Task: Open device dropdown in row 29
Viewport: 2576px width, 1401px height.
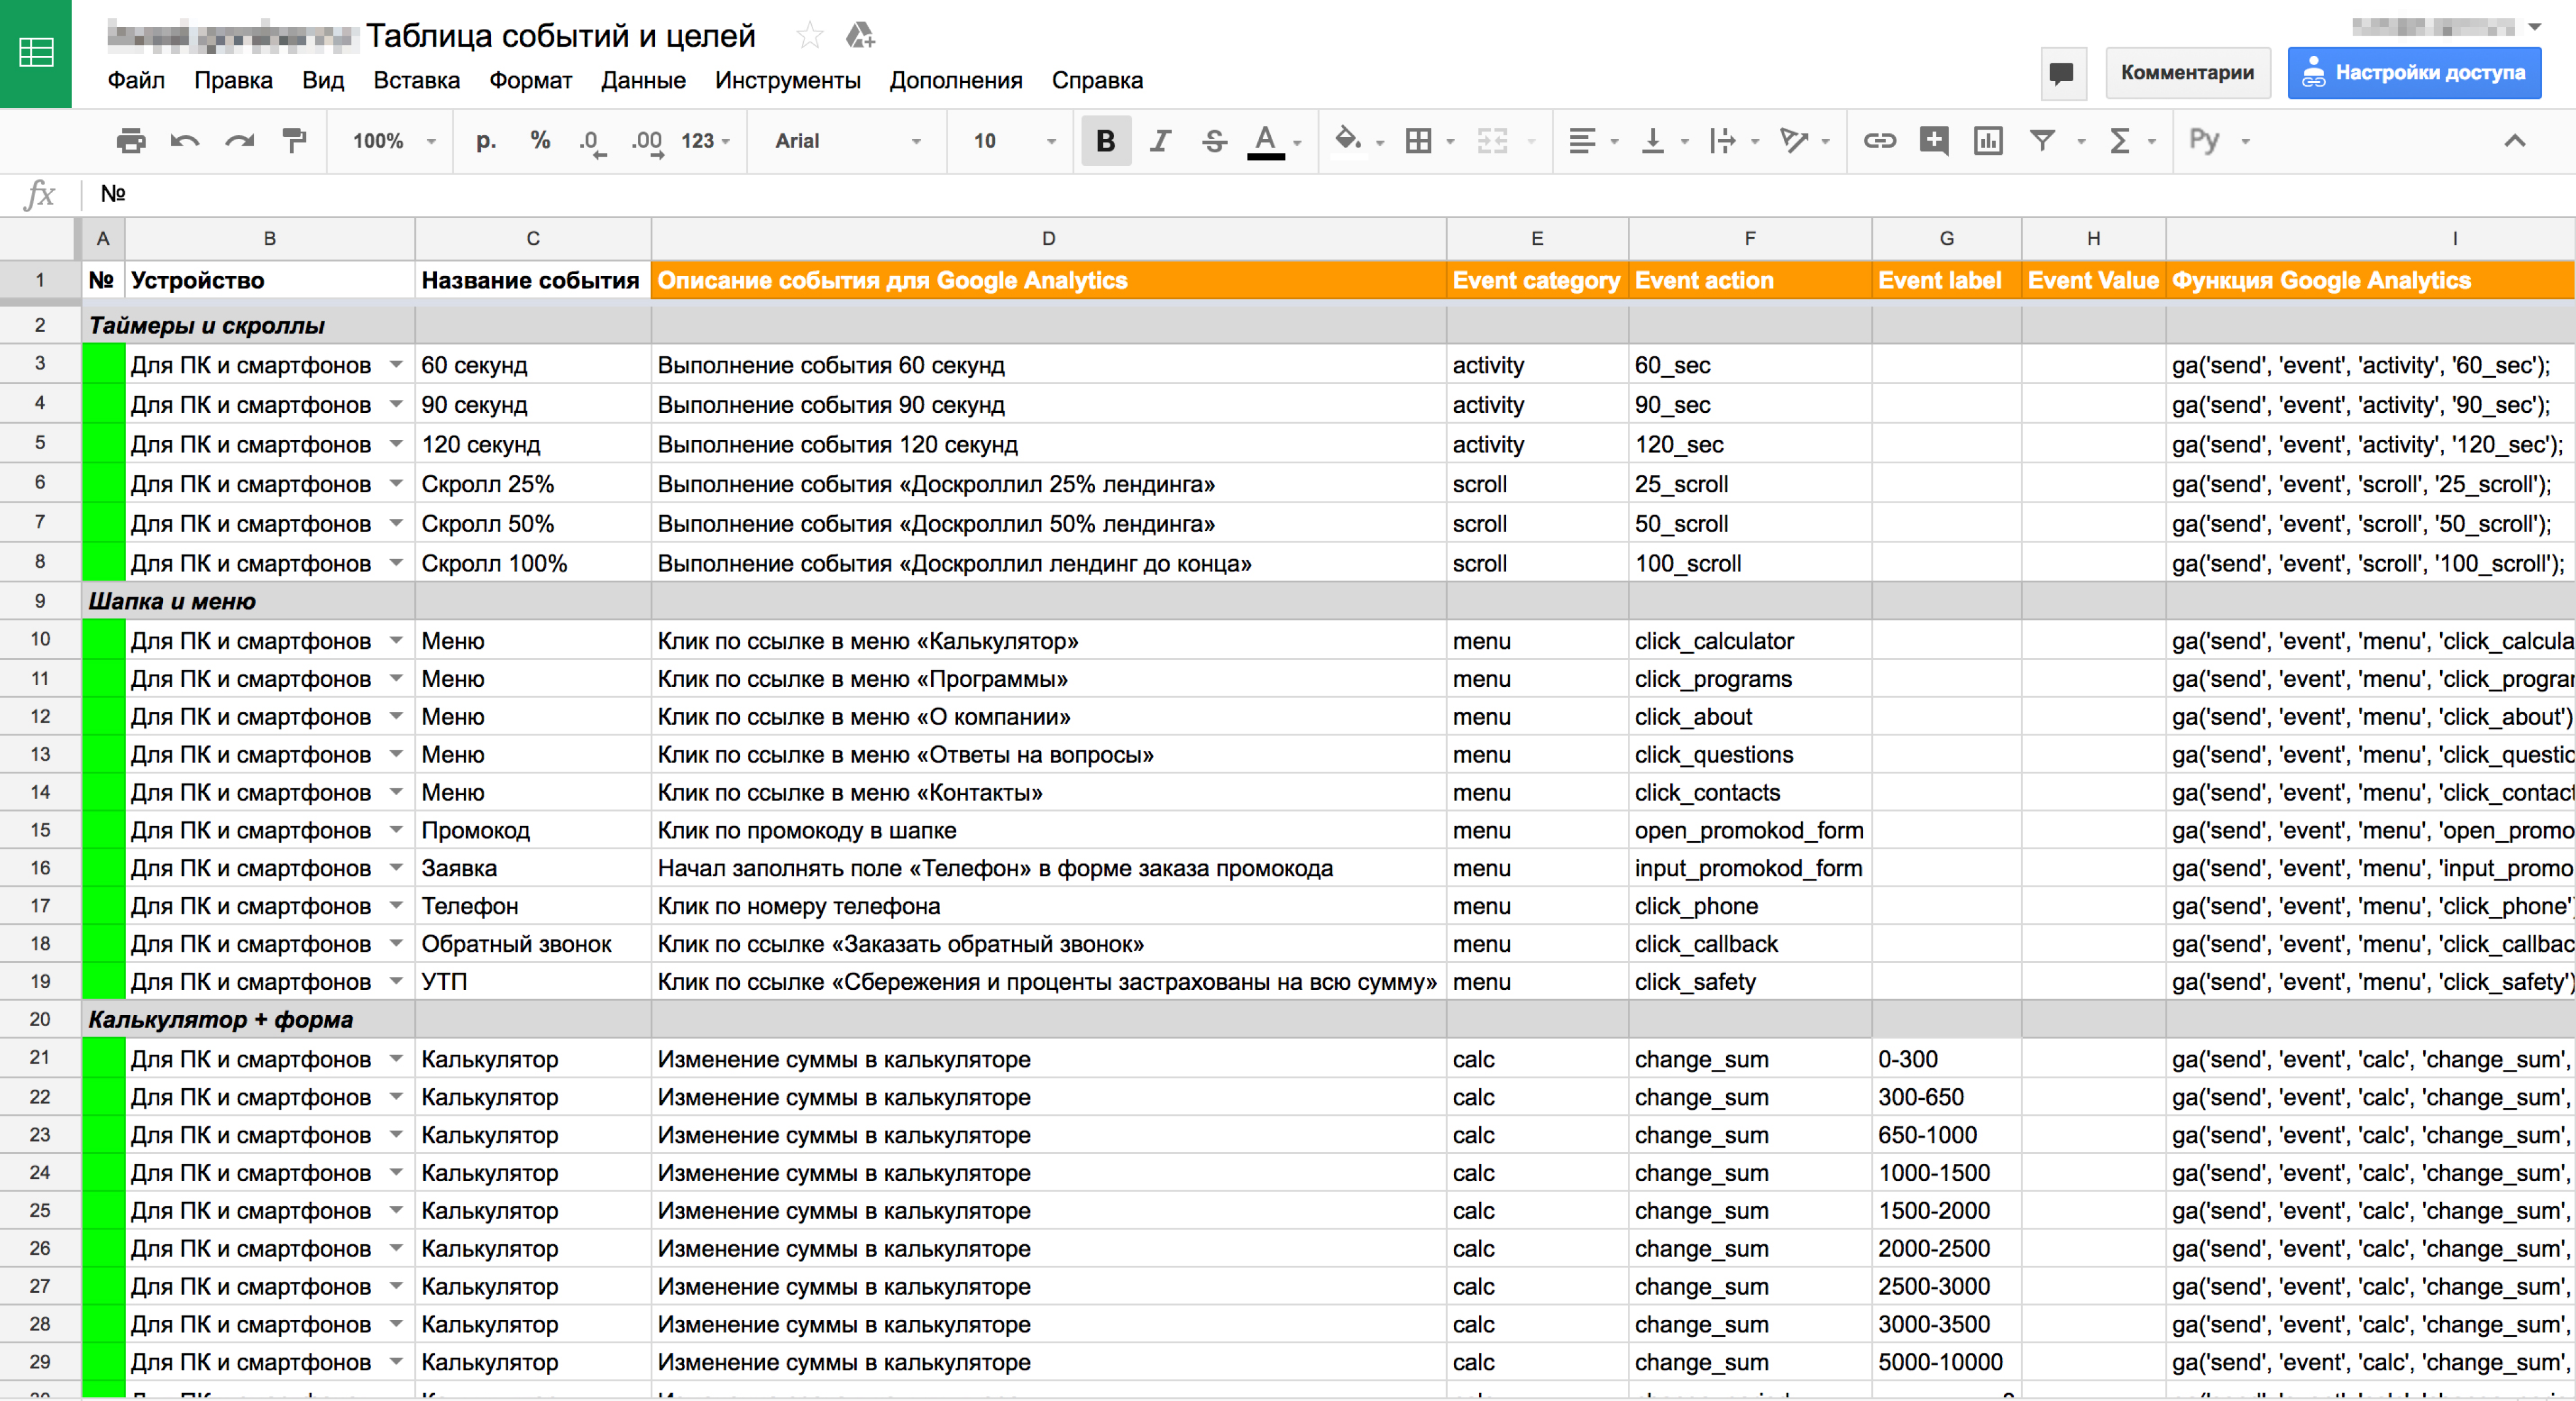Action: 396,1362
